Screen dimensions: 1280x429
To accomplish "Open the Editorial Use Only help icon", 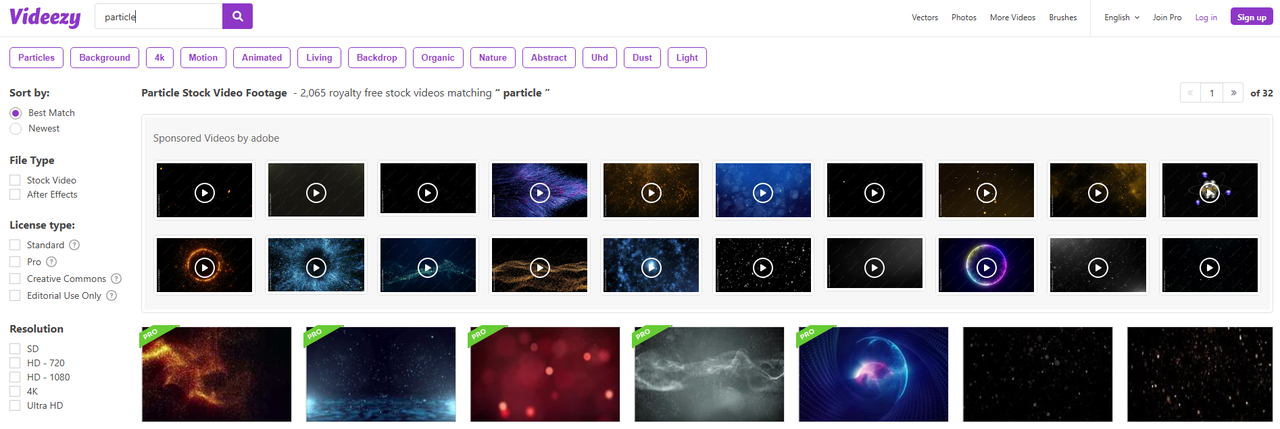I will click(x=111, y=296).
